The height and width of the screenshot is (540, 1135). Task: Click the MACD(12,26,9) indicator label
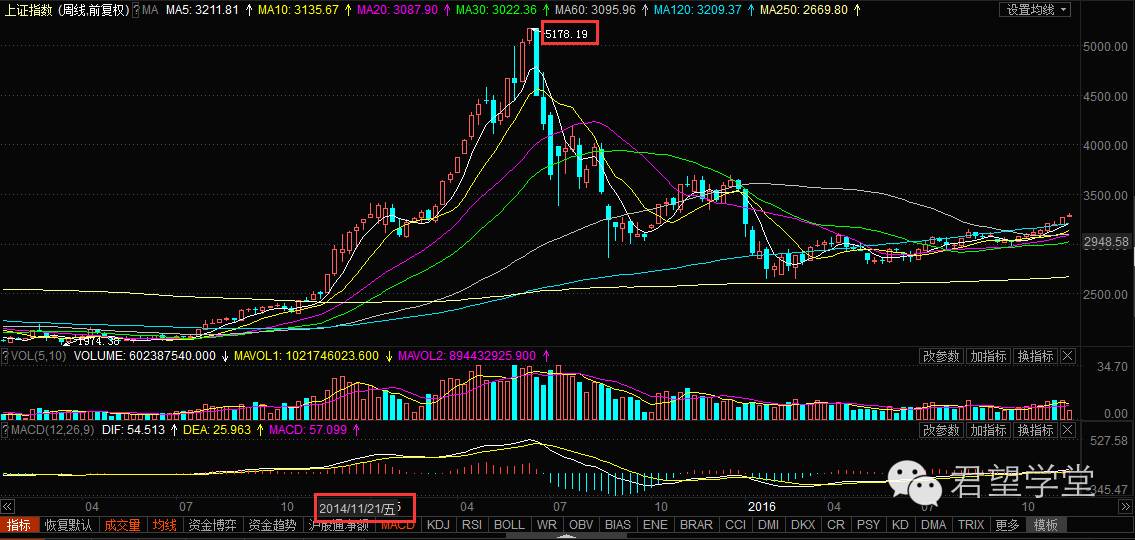tap(50, 430)
